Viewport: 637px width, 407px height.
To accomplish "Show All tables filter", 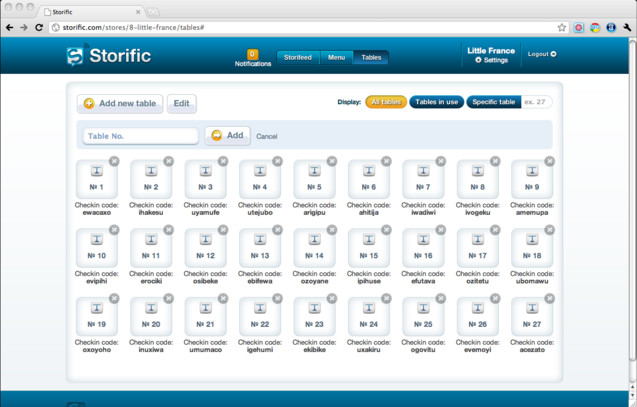I will [x=385, y=102].
